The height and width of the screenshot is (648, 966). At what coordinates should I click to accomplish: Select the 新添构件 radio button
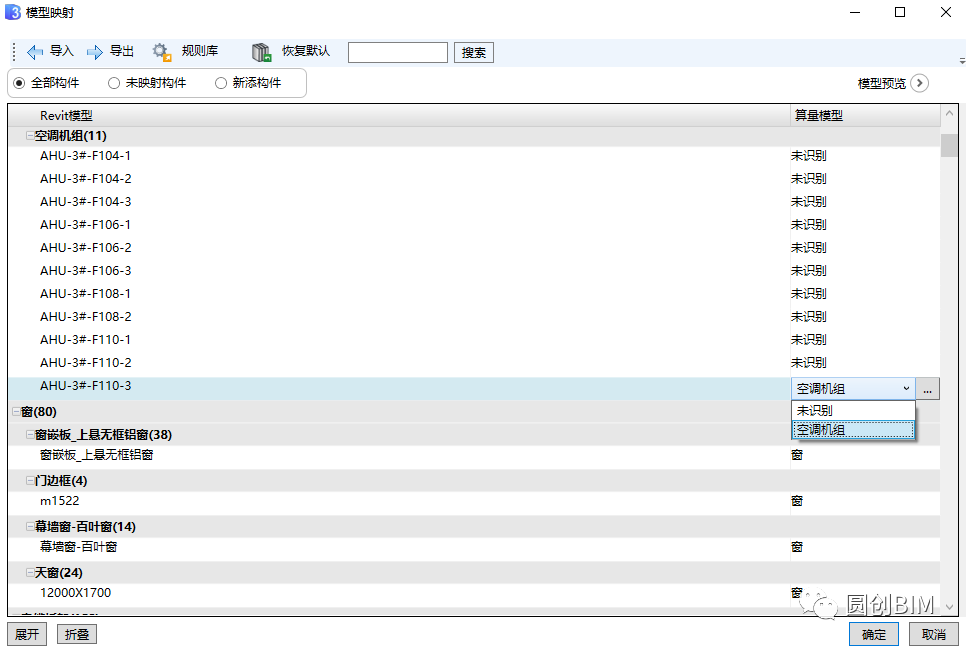(221, 83)
